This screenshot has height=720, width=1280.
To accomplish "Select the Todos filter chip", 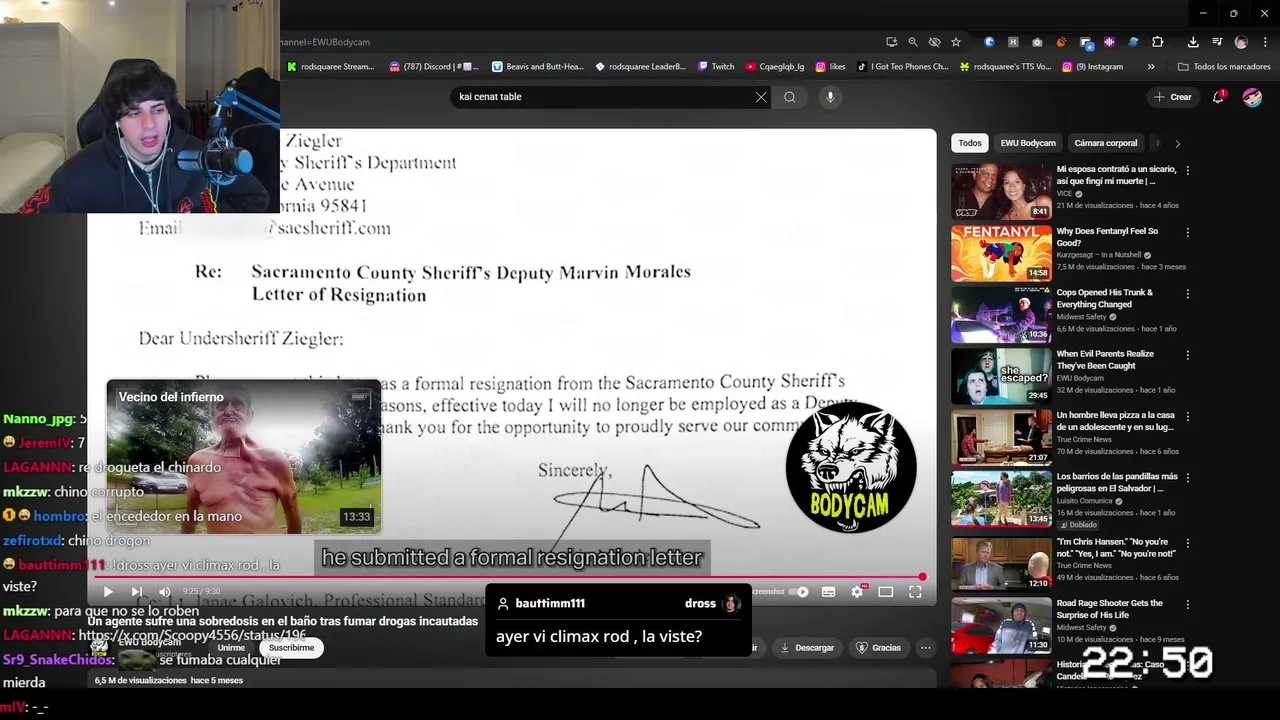I will 970,143.
